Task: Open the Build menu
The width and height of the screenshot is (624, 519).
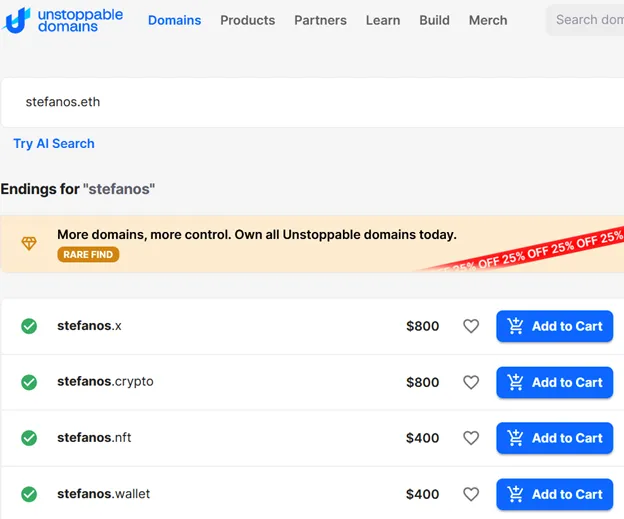Action: point(434,20)
